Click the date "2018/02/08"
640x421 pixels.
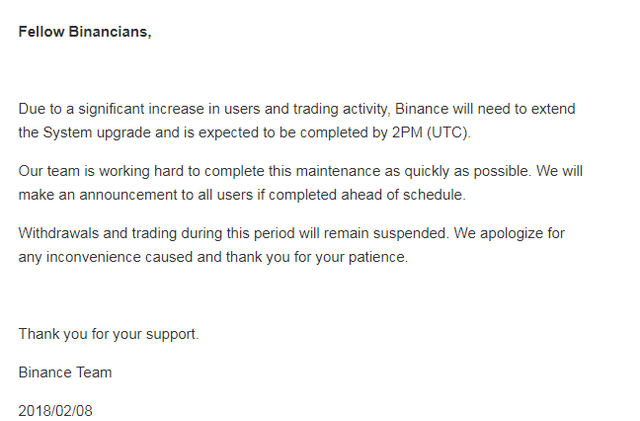(55, 410)
